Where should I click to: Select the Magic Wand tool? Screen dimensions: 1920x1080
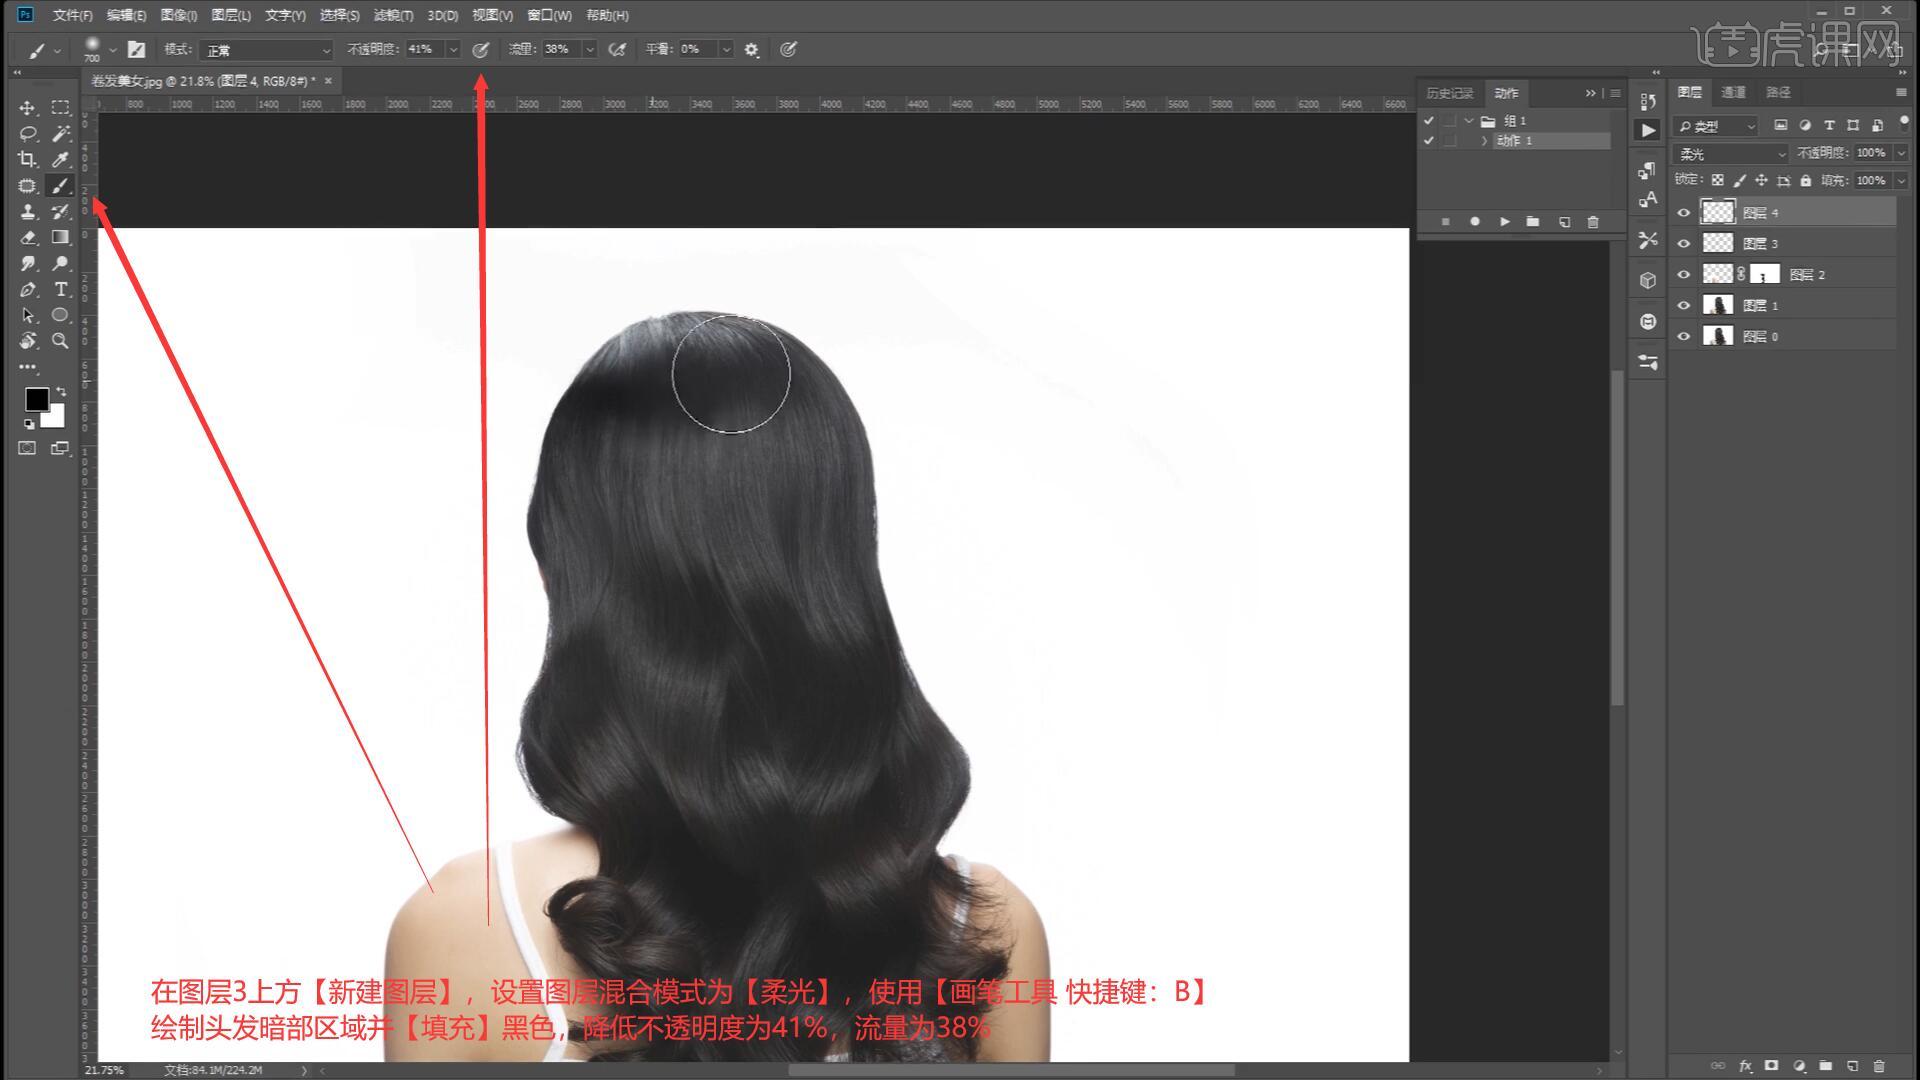click(60, 133)
